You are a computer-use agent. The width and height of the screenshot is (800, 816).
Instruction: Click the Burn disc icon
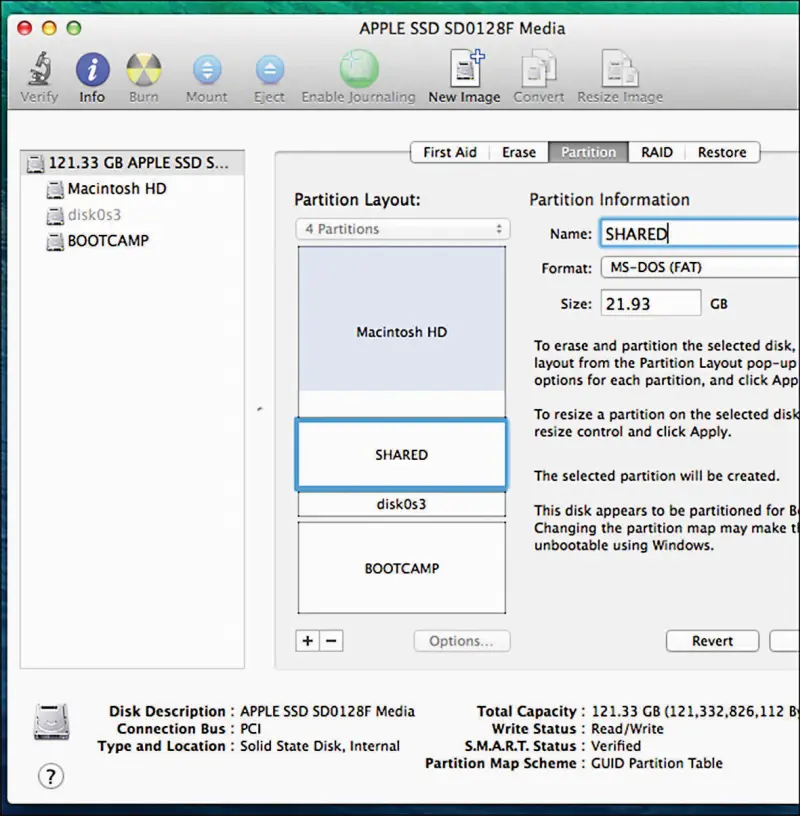(x=143, y=71)
